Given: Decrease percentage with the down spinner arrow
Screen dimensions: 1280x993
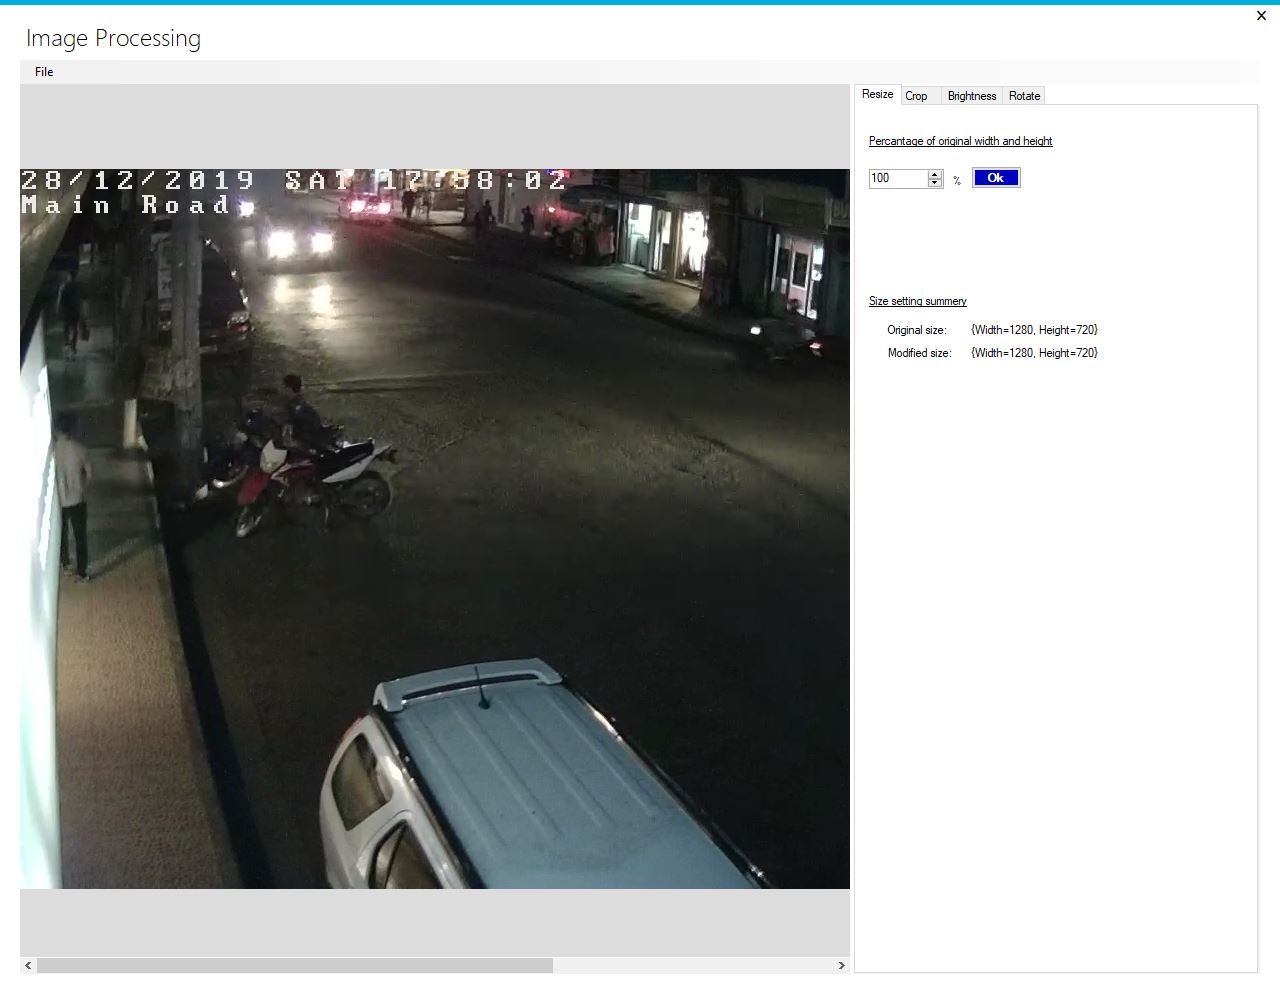Looking at the screenshot, I should coord(935,183).
